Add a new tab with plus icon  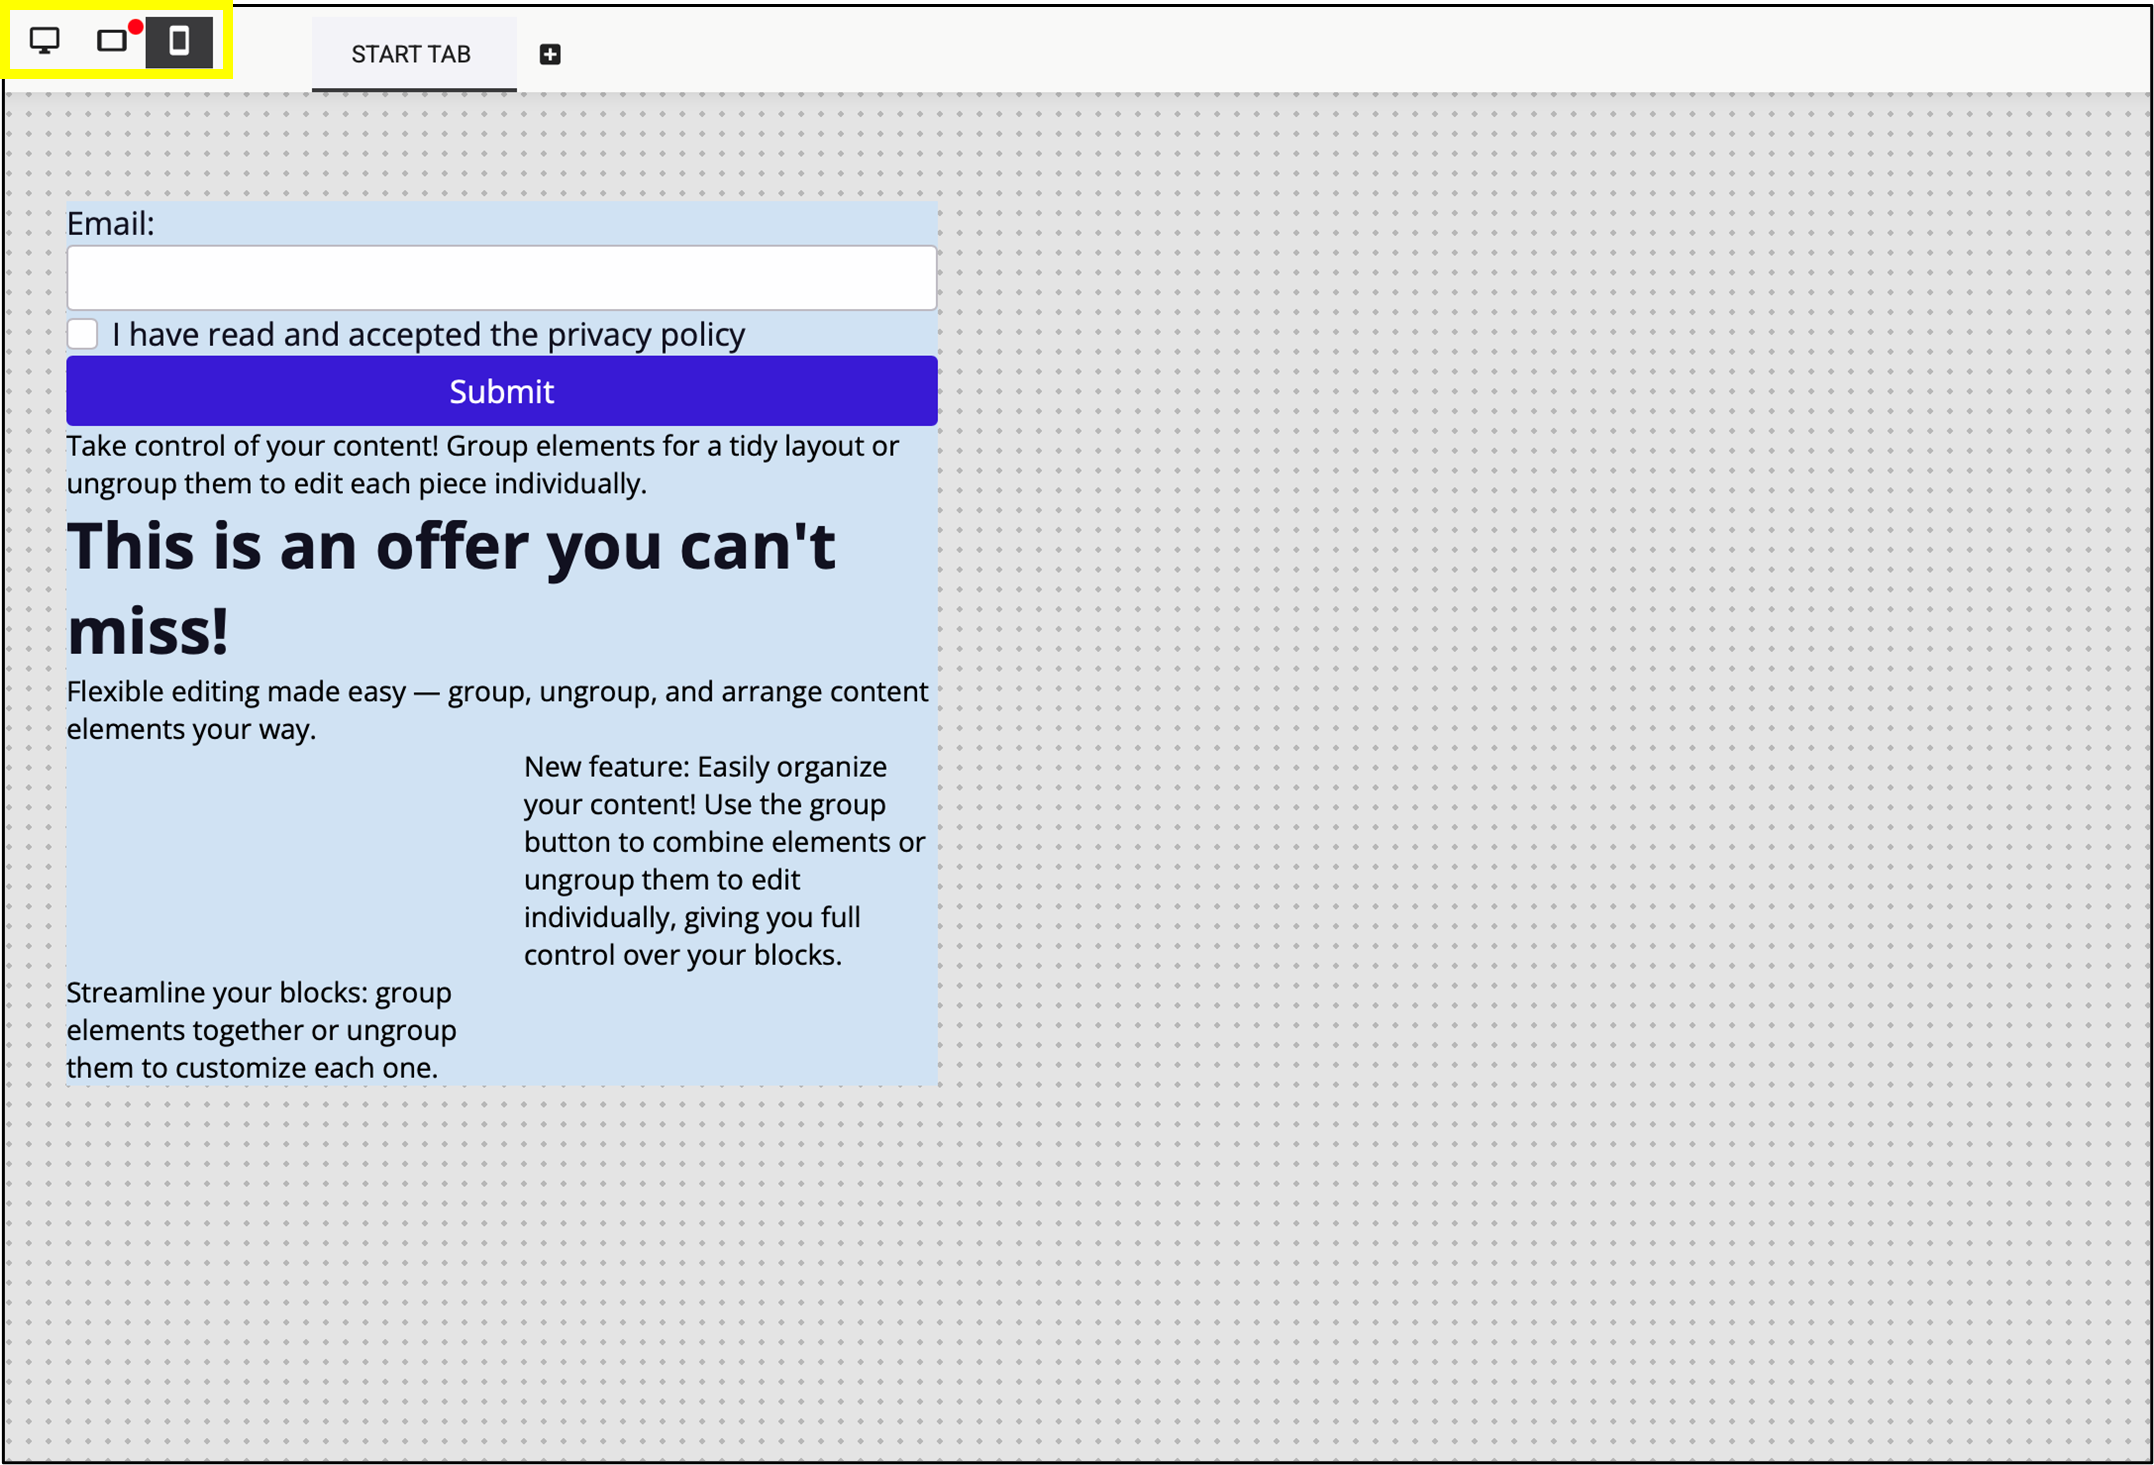tap(550, 54)
